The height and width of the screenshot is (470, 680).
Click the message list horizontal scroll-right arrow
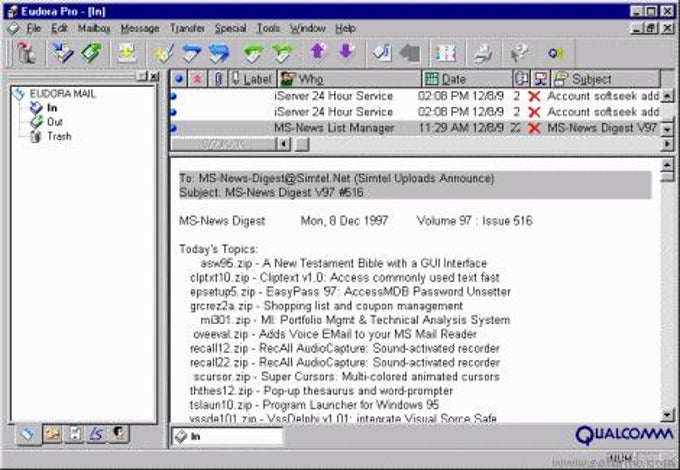pos(667,144)
